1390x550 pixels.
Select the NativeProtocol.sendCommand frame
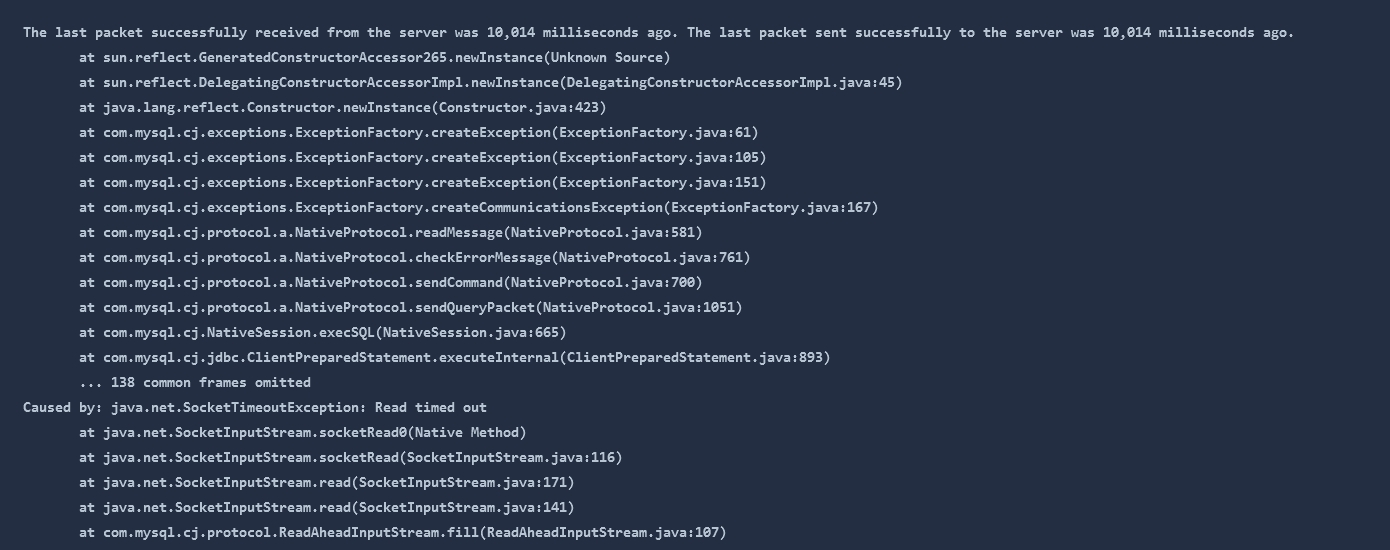(391, 283)
